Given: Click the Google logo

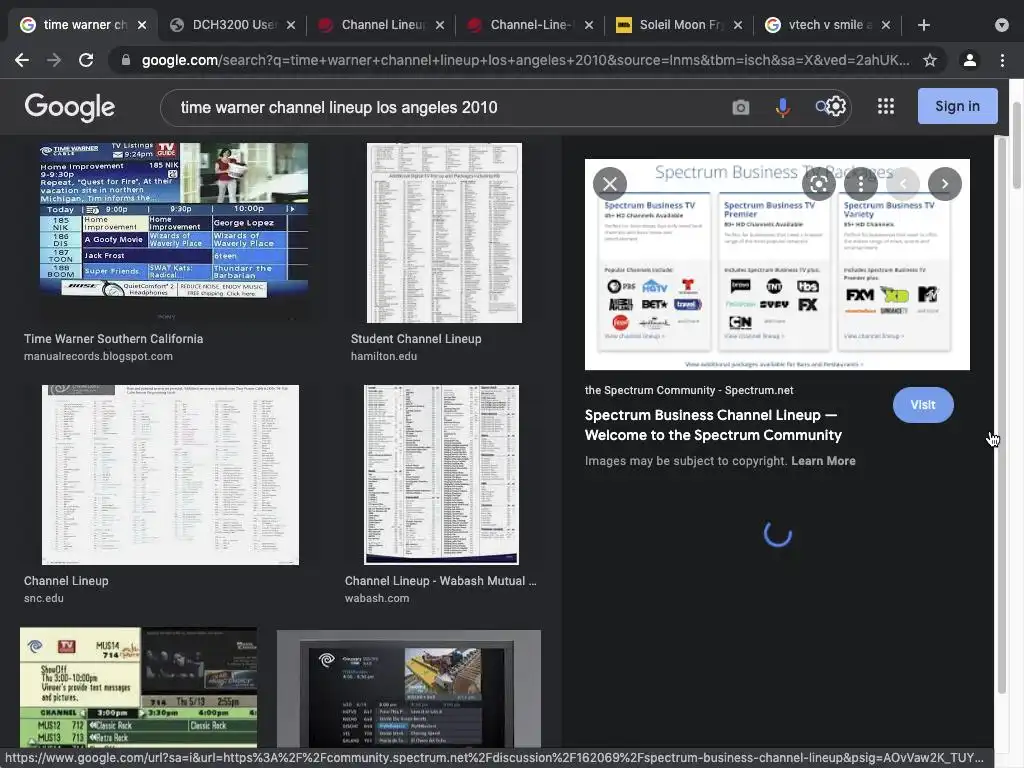Looking at the screenshot, I should pos(70,107).
